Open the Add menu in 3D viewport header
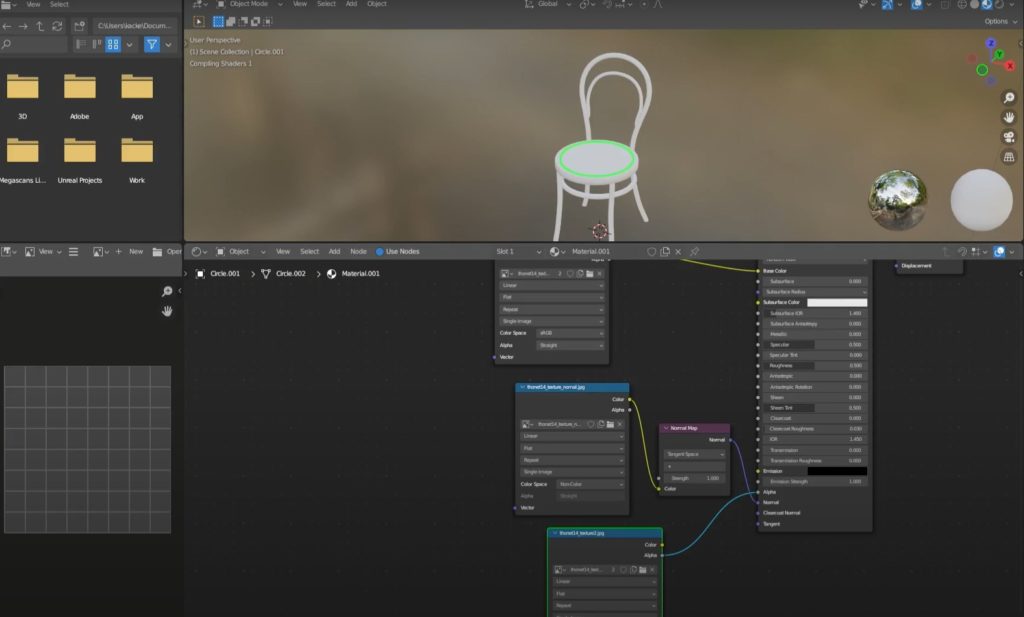The width and height of the screenshot is (1024, 617). pyautogui.click(x=351, y=4)
